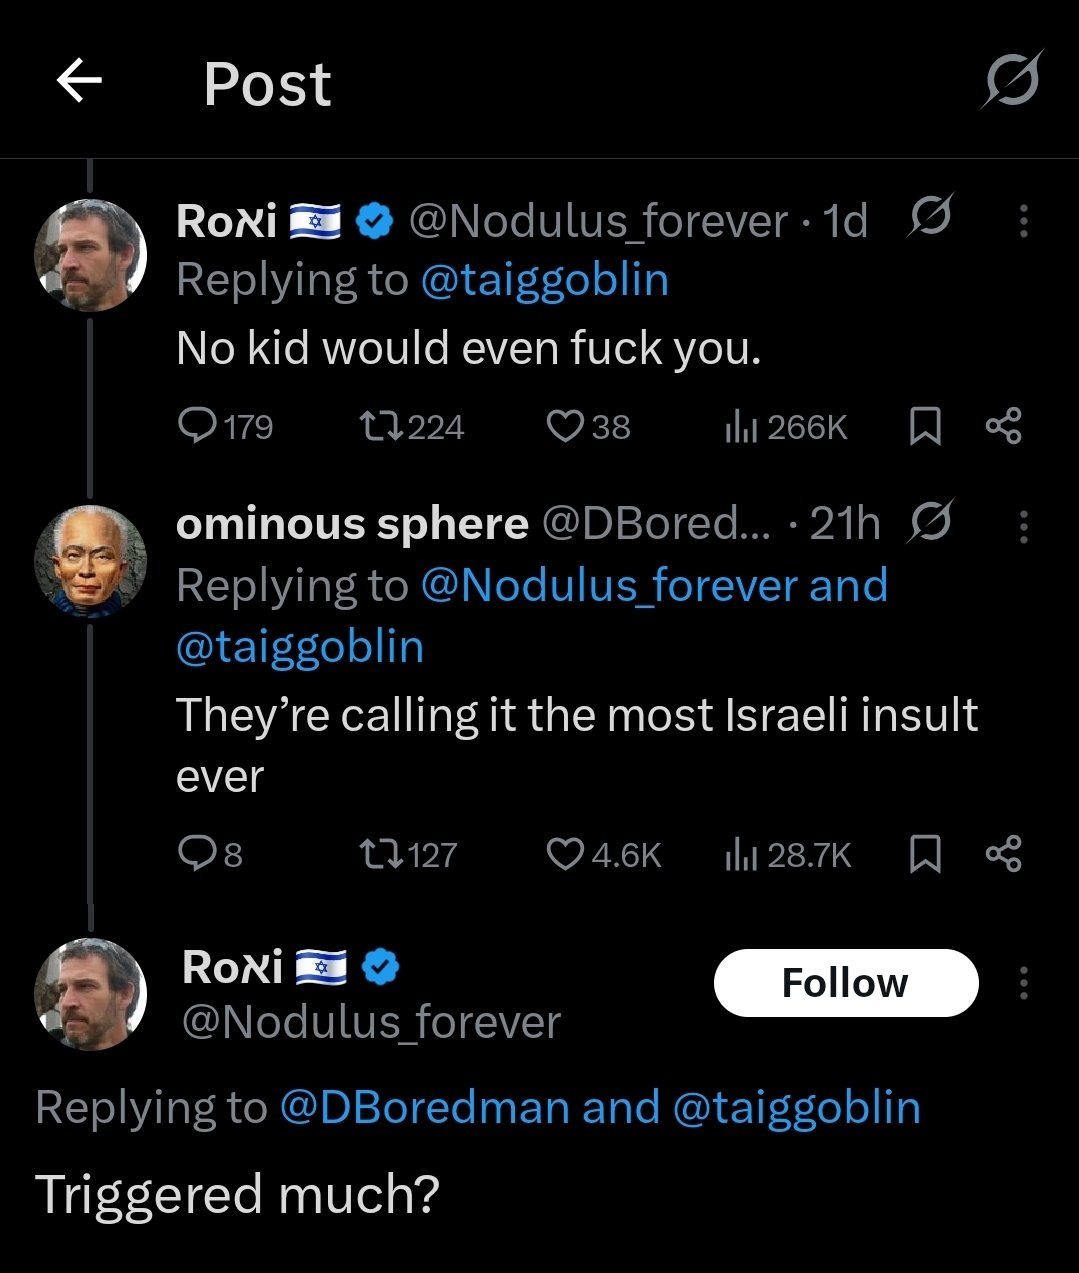Like Roxi's post with 38 likes

point(565,427)
